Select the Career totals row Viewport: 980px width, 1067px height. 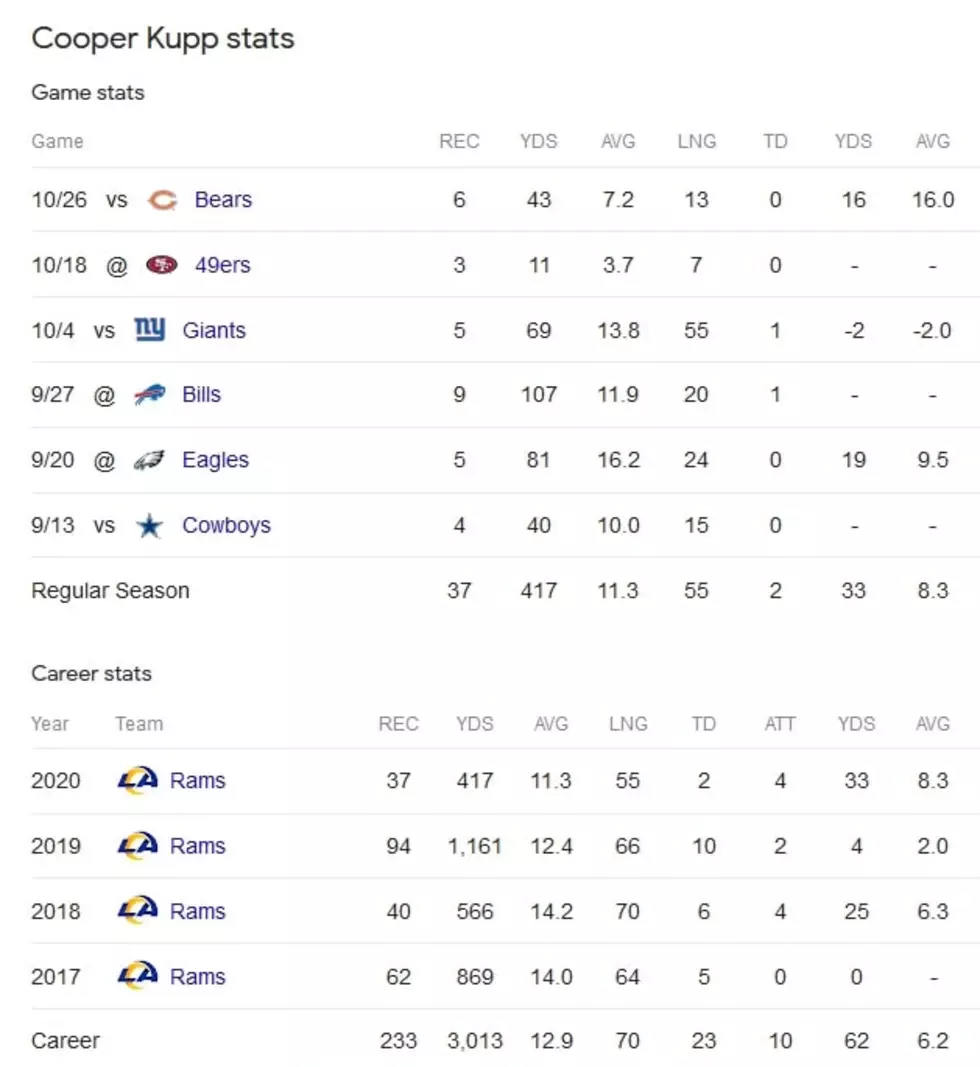click(505, 1040)
